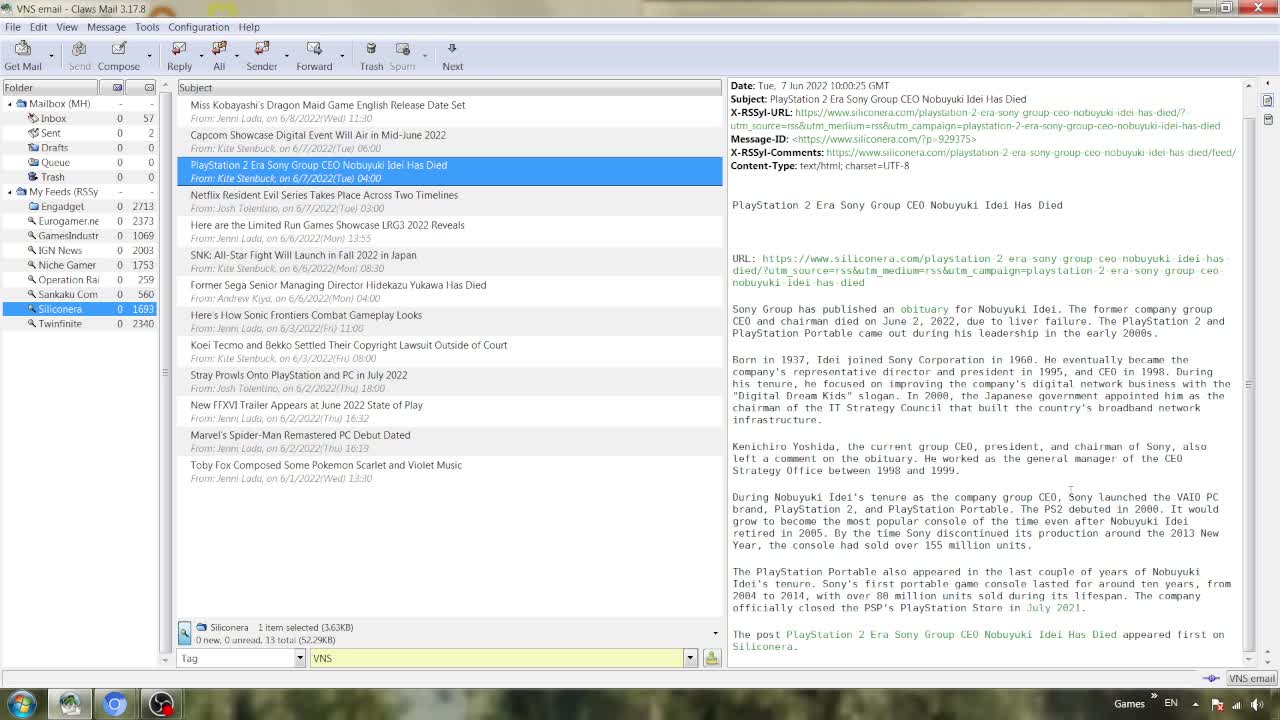Open the Edit menu
This screenshot has height=720, width=1280.
38,27
